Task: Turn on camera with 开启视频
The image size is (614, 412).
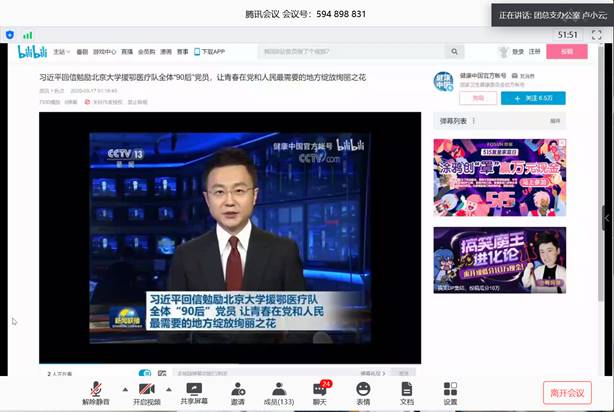Action: pos(146,391)
